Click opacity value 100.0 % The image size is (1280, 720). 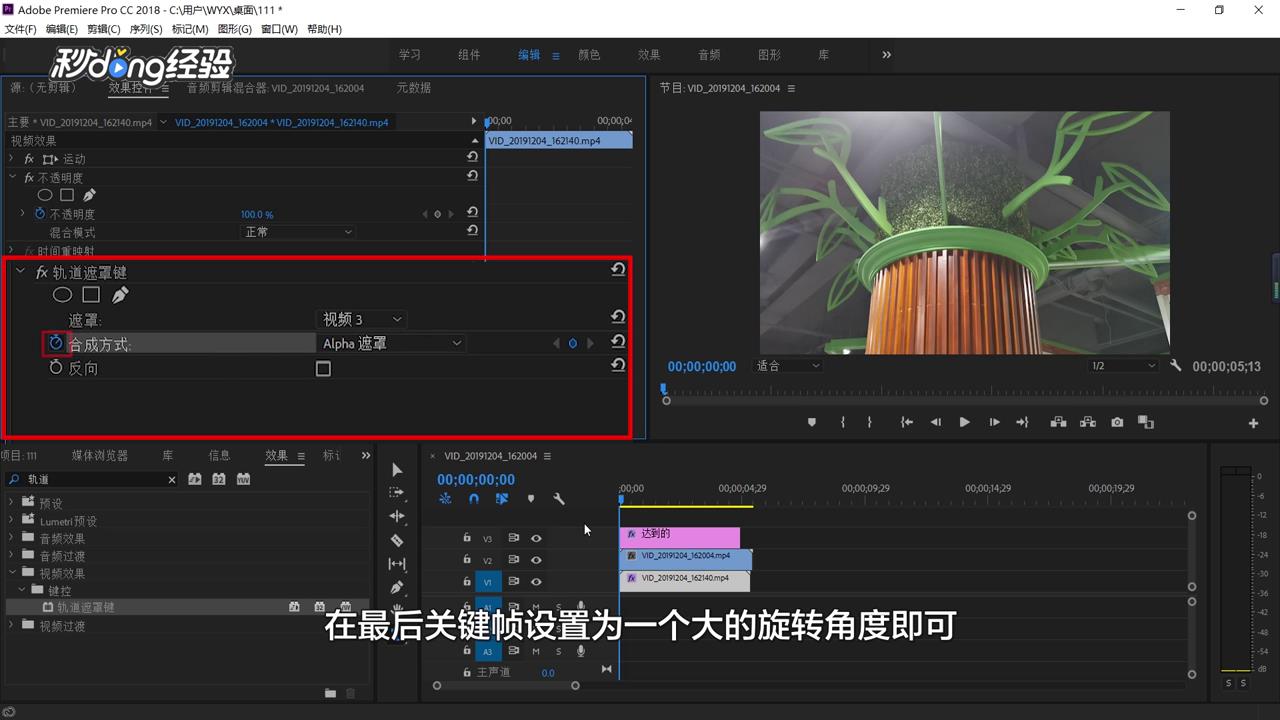(257, 214)
